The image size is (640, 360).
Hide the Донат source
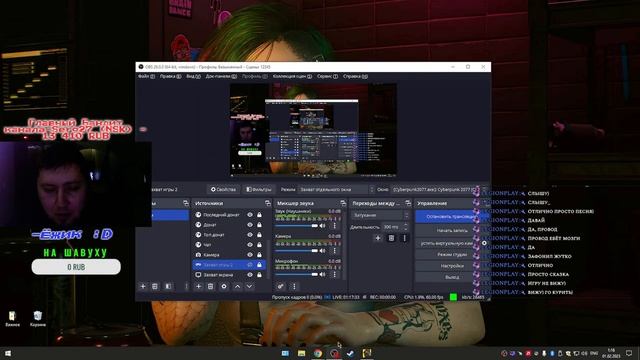[x=250, y=224]
